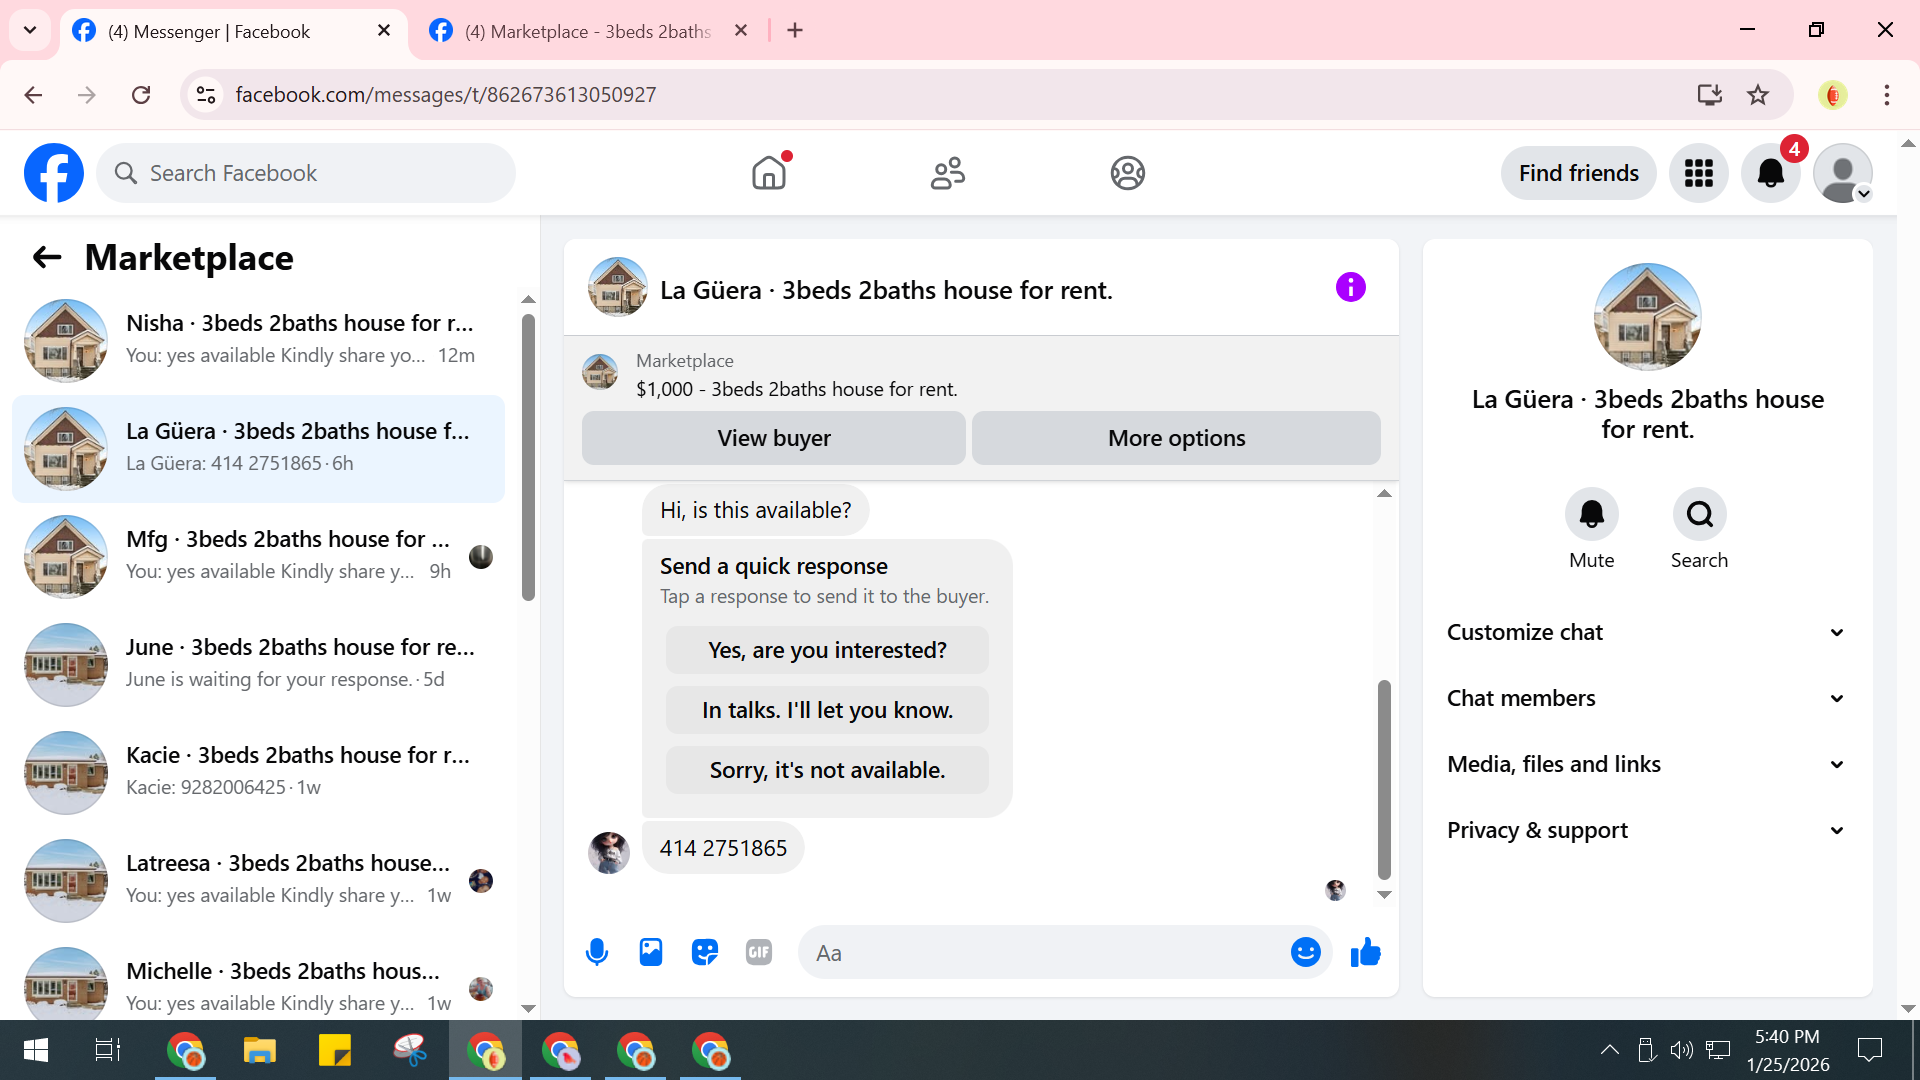Open the Kacie conversation
Screen dimensions: 1920x1080
tap(258, 772)
